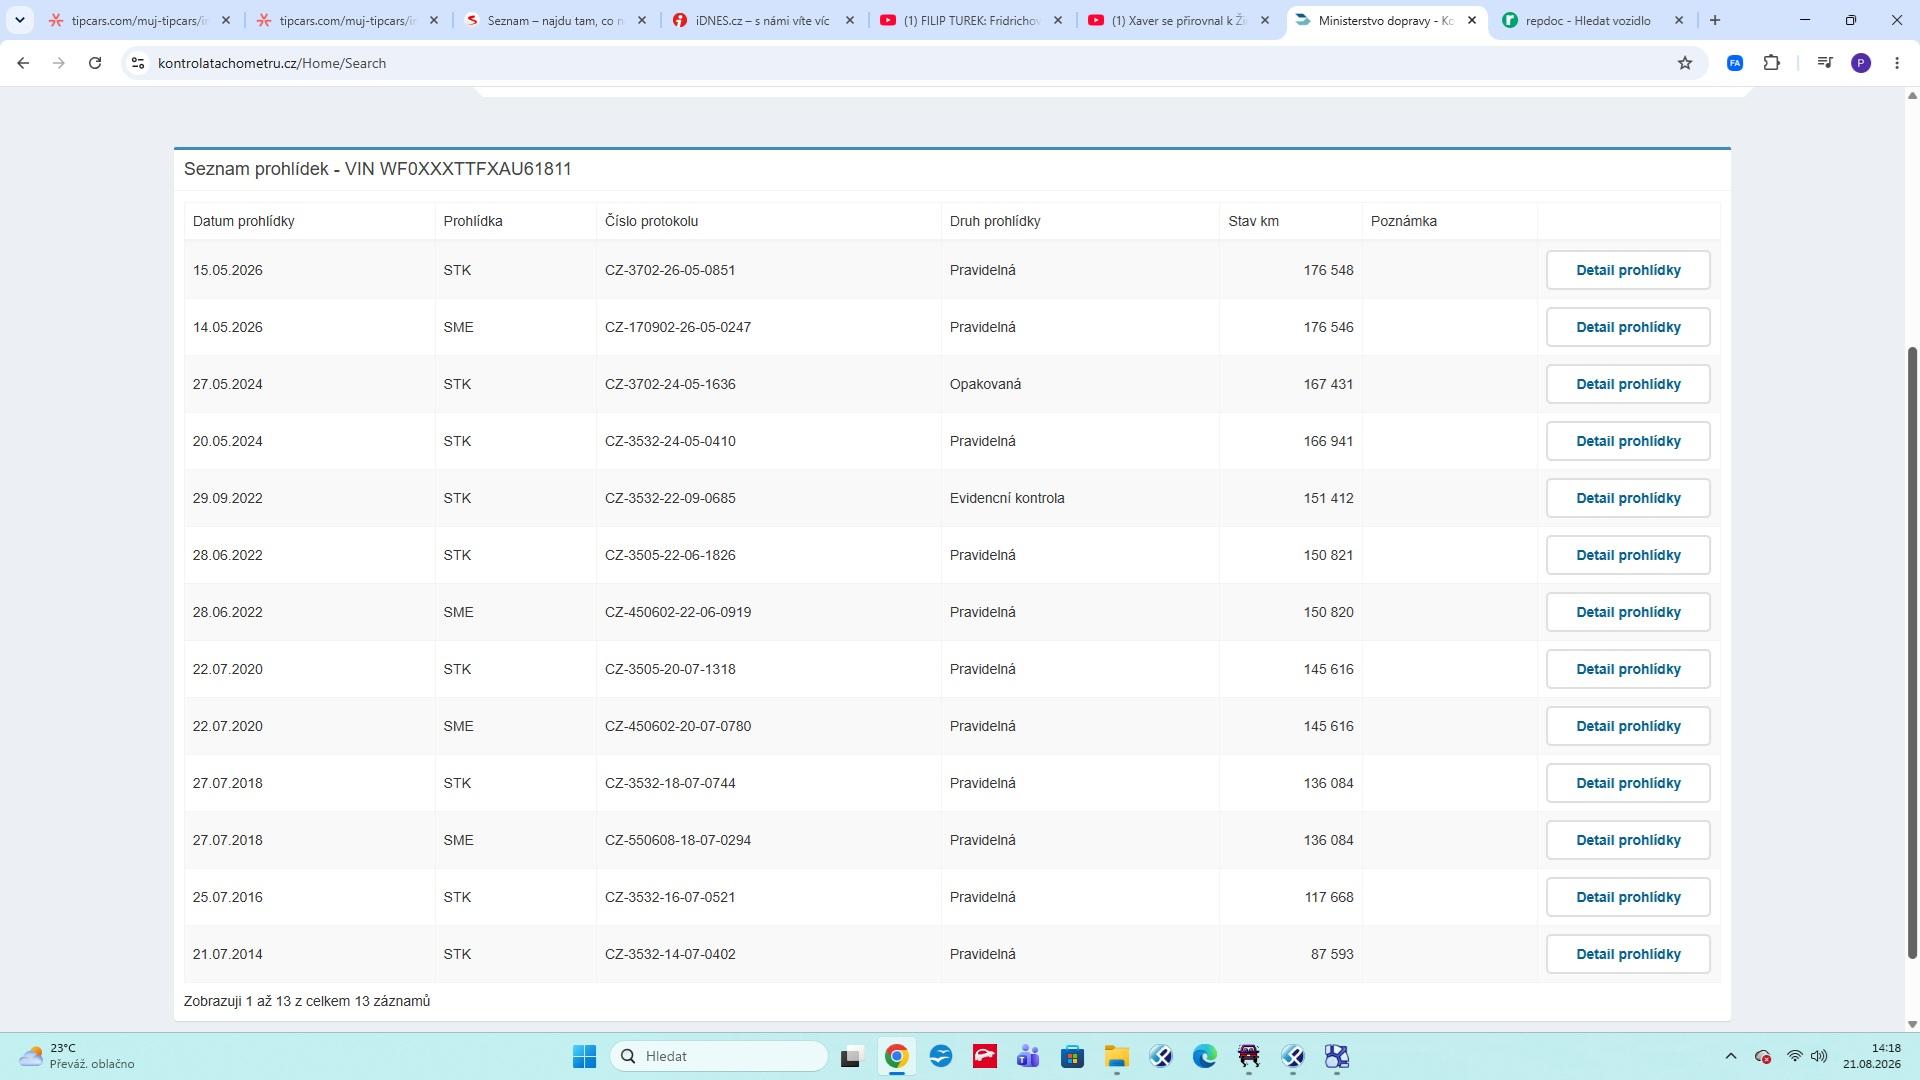Open Wi-Fi network settings in tray
This screenshot has height=1080, width=1920.
click(x=1794, y=1056)
